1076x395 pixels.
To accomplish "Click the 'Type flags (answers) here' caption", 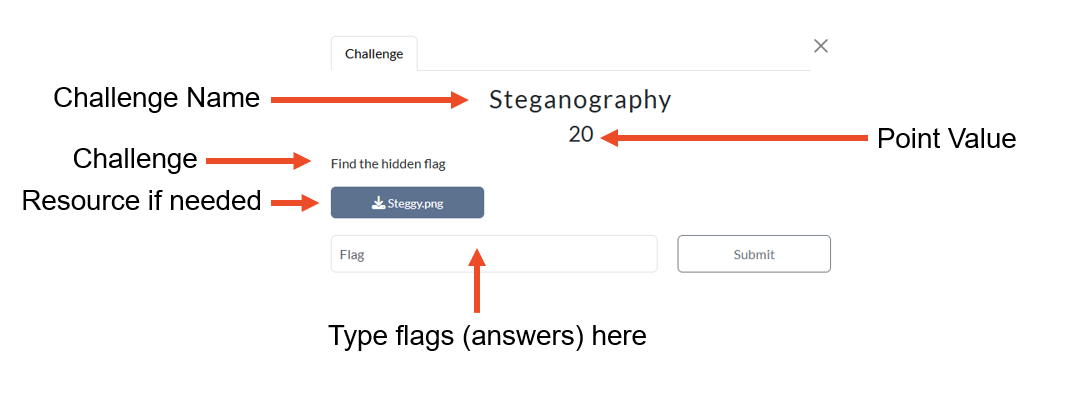I will [487, 336].
